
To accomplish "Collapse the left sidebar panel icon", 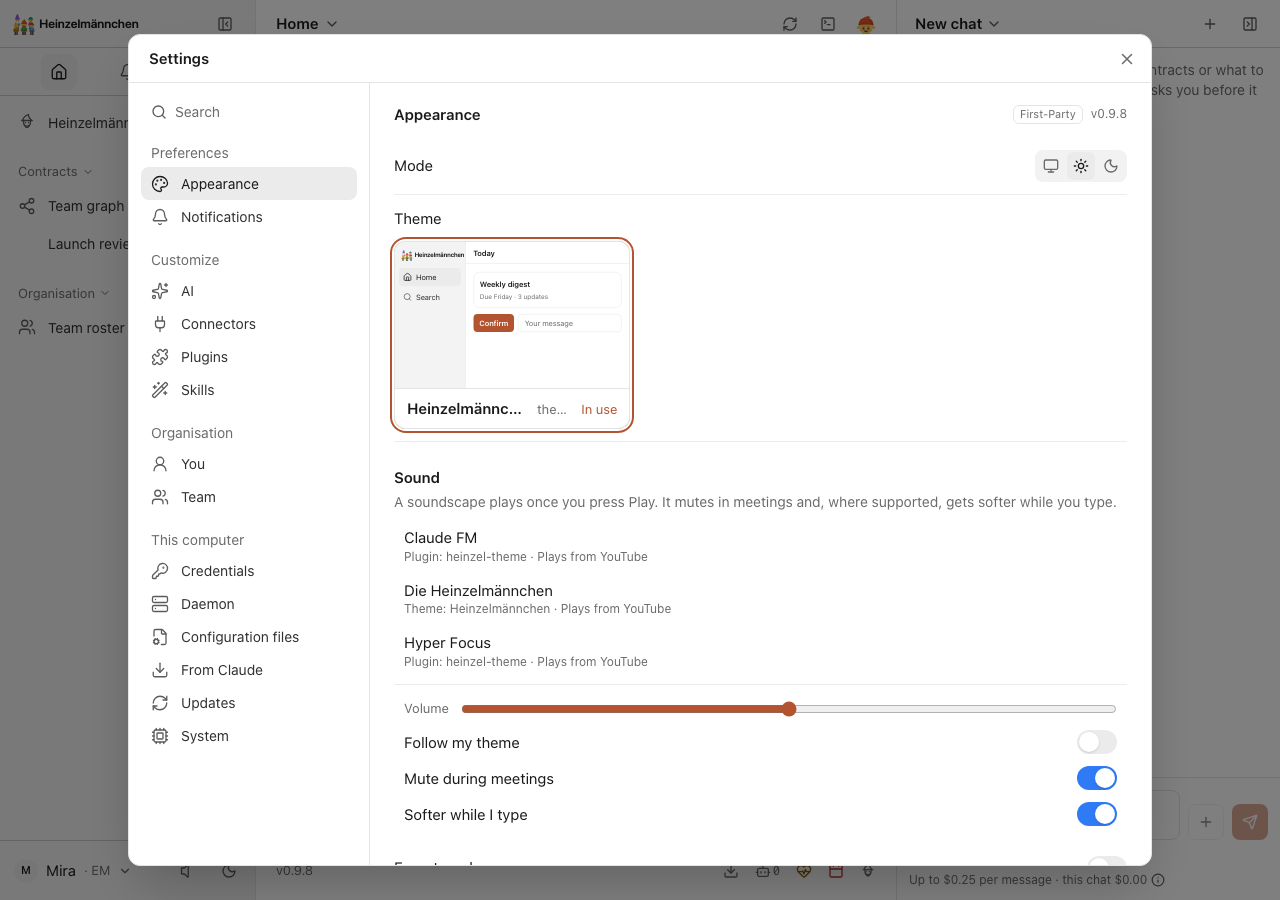I will tap(225, 24).
